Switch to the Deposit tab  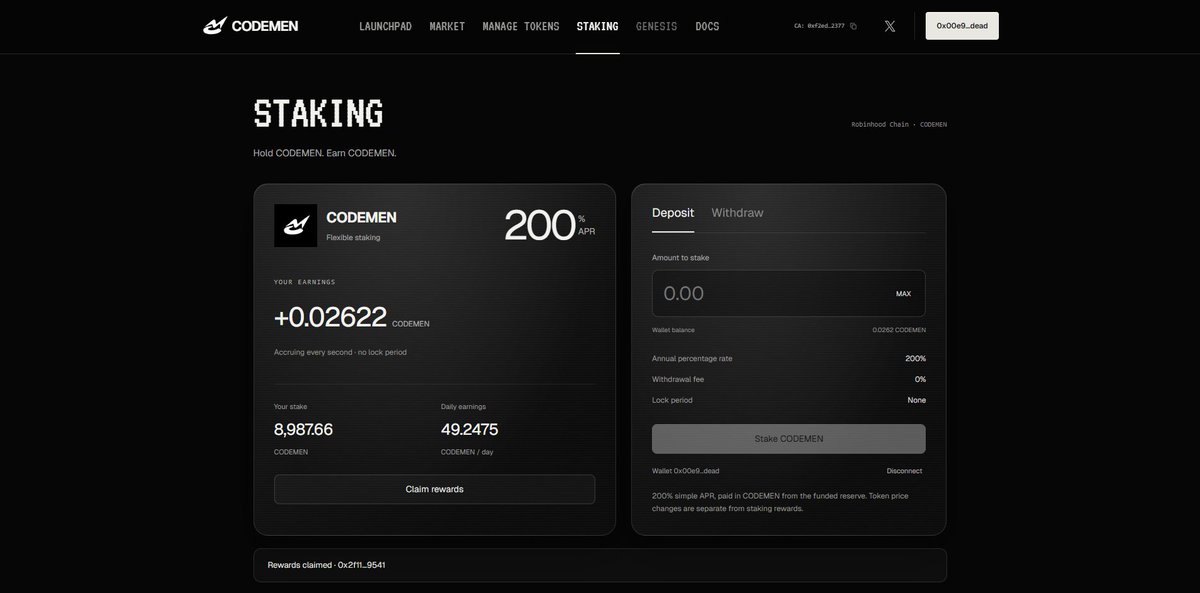tap(673, 212)
